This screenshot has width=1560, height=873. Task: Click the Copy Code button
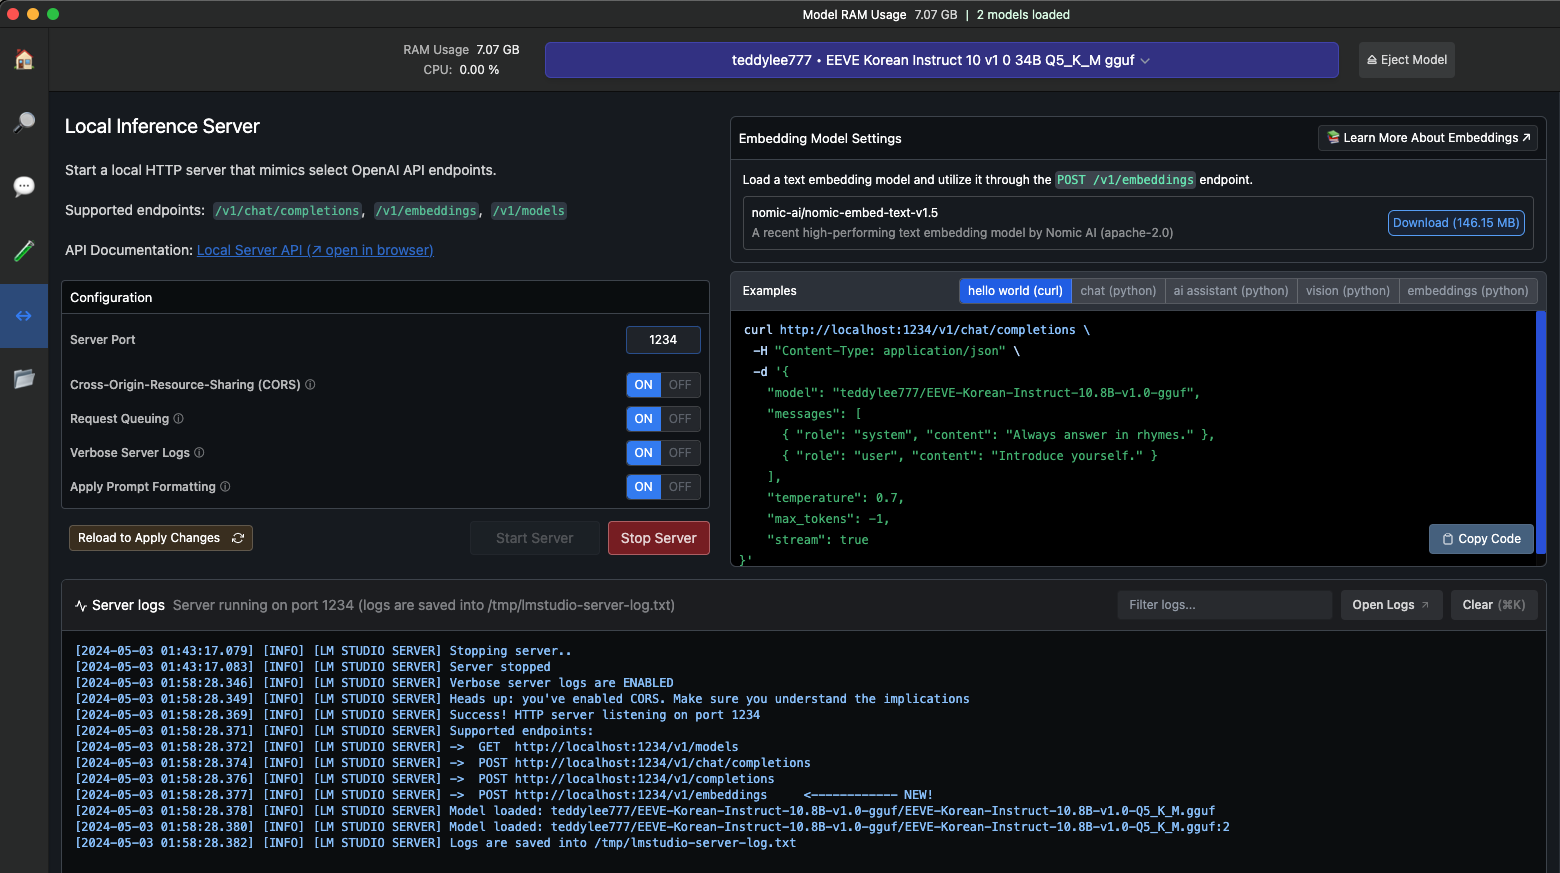[x=1481, y=539]
